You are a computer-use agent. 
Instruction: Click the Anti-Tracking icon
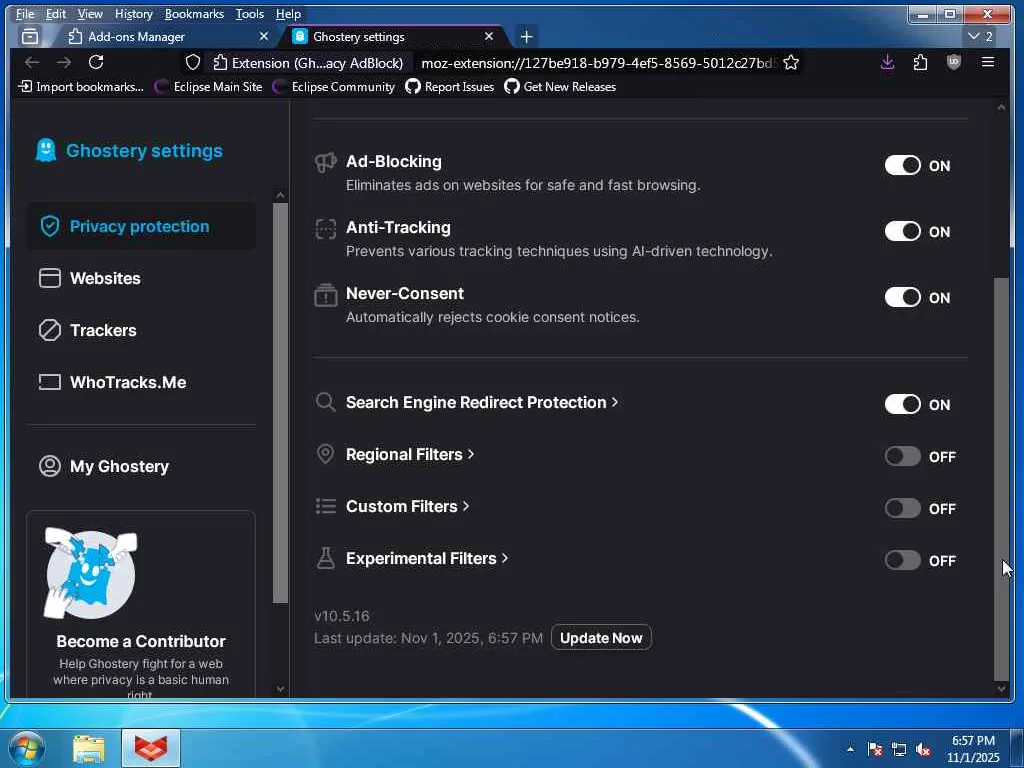(325, 229)
